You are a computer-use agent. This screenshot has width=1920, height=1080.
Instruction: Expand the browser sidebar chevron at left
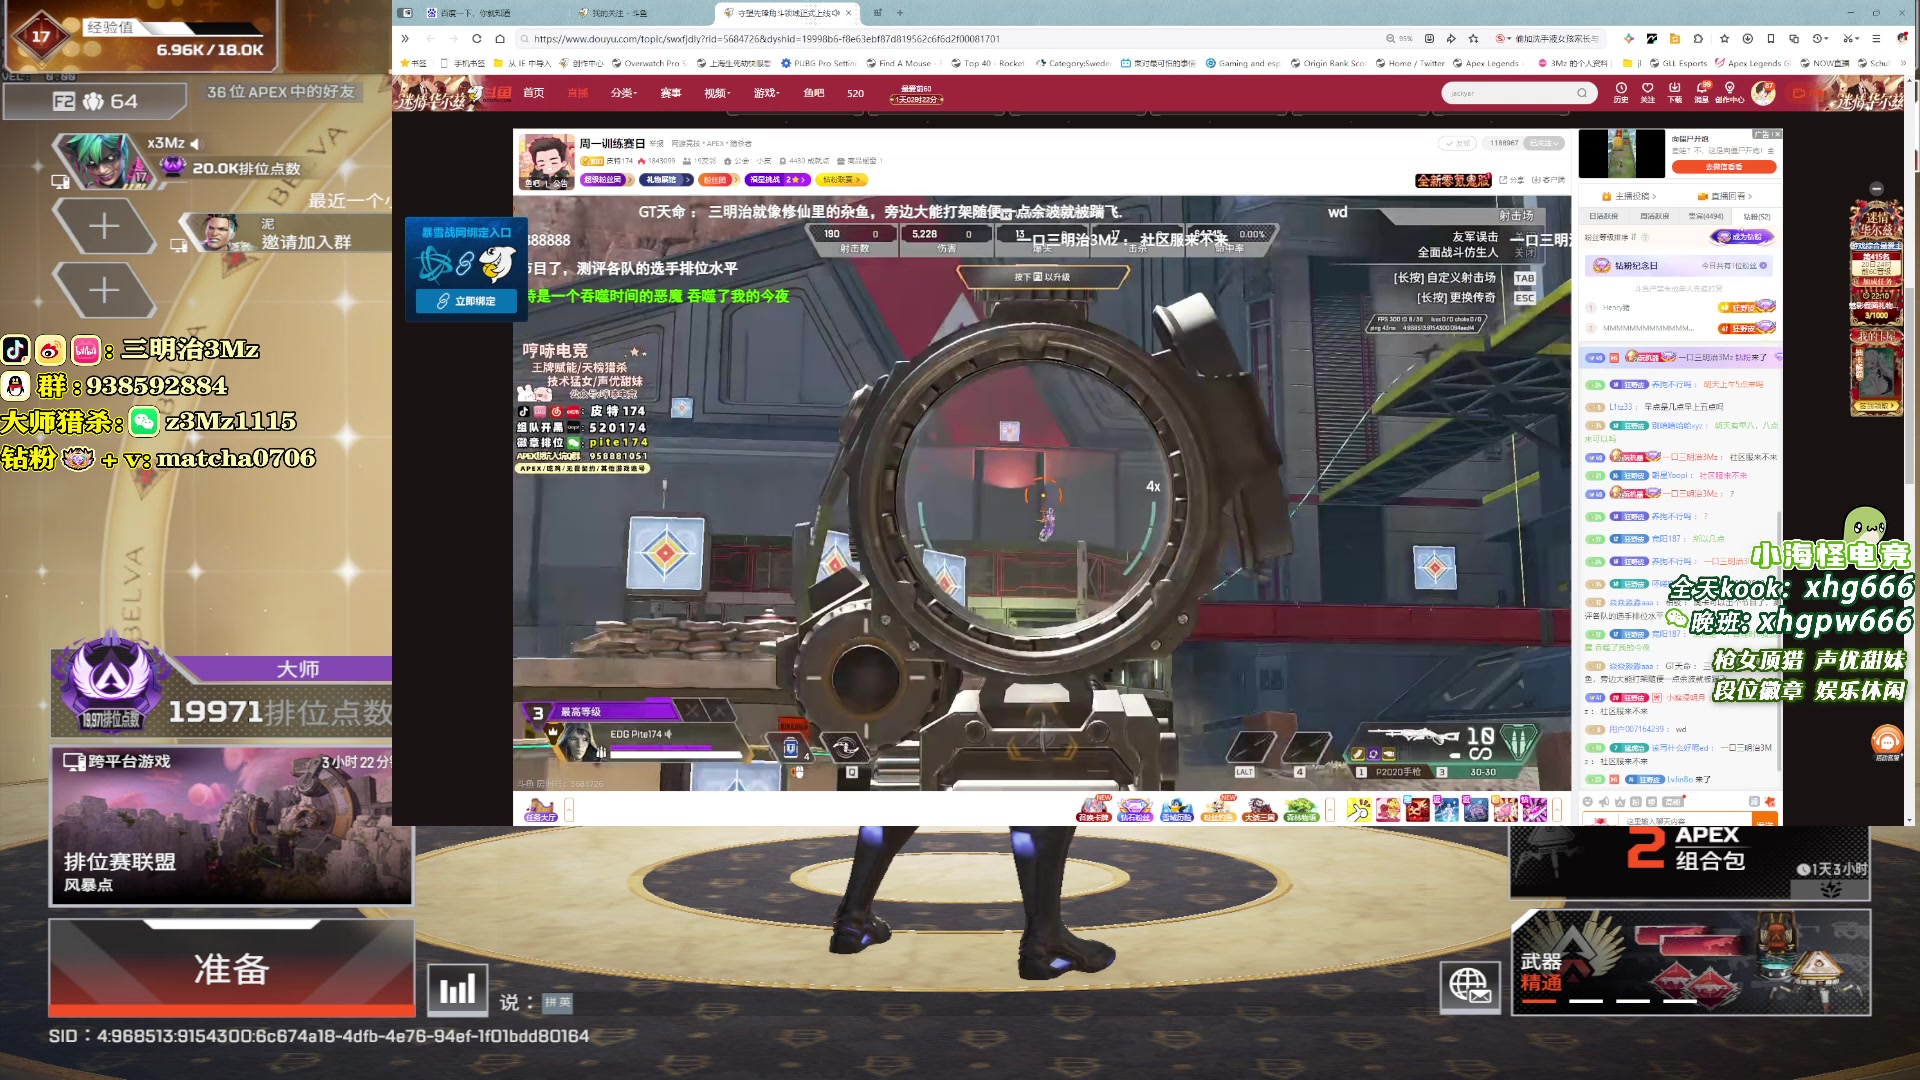(405, 39)
